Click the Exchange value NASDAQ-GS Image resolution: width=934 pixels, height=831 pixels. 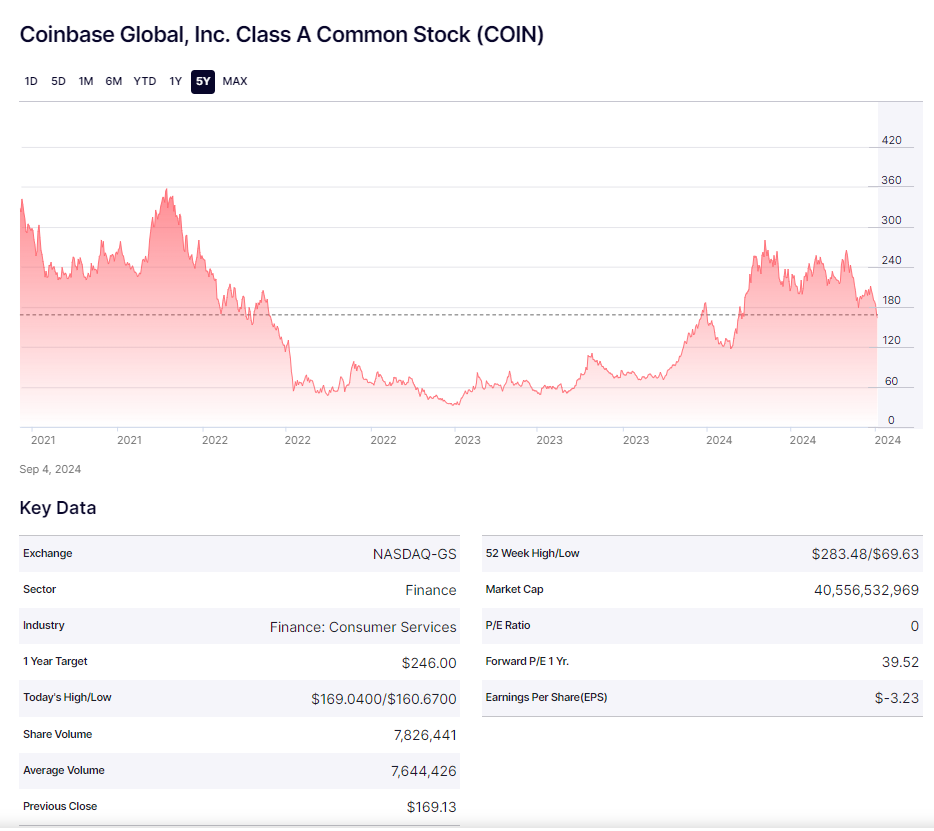click(415, 554)
